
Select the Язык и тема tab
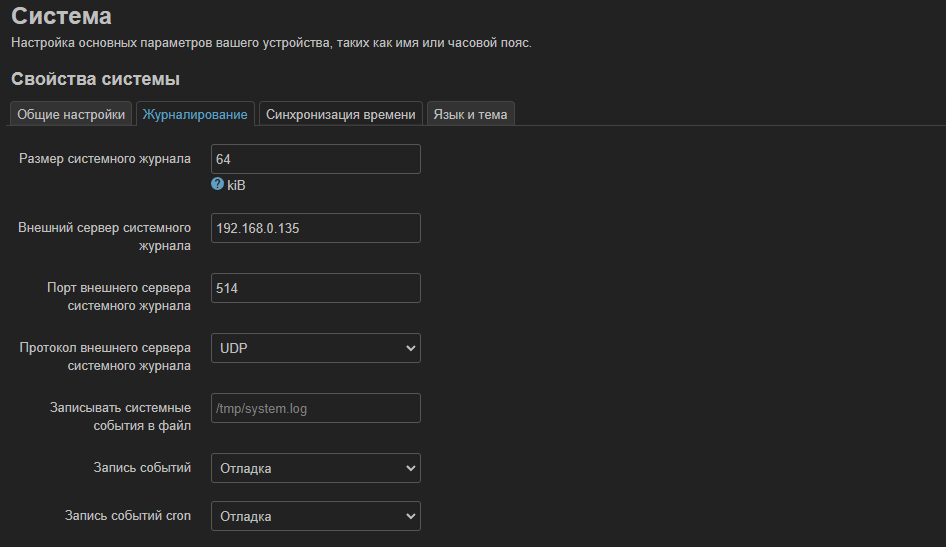tap(471, 114)
